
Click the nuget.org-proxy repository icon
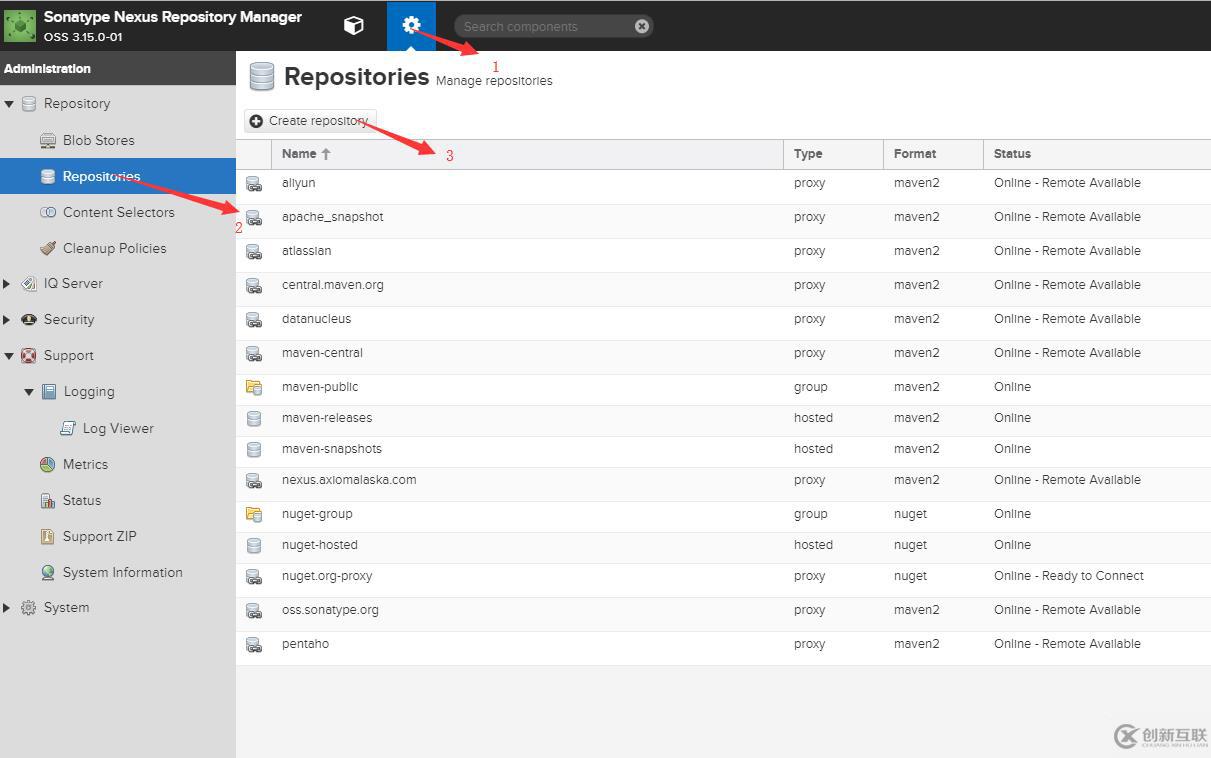254,577
